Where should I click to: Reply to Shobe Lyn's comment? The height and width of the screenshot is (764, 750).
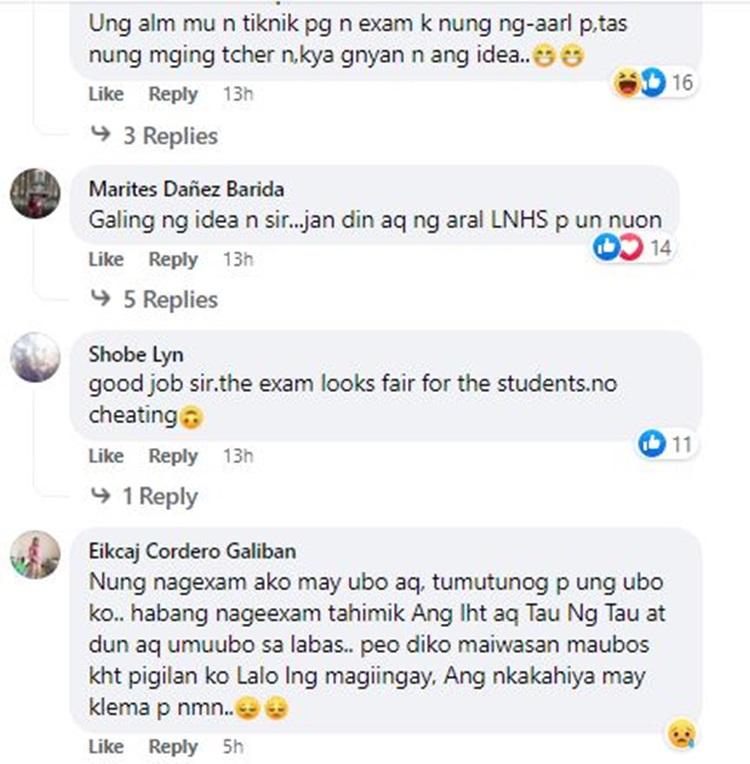tap(173, 457)
